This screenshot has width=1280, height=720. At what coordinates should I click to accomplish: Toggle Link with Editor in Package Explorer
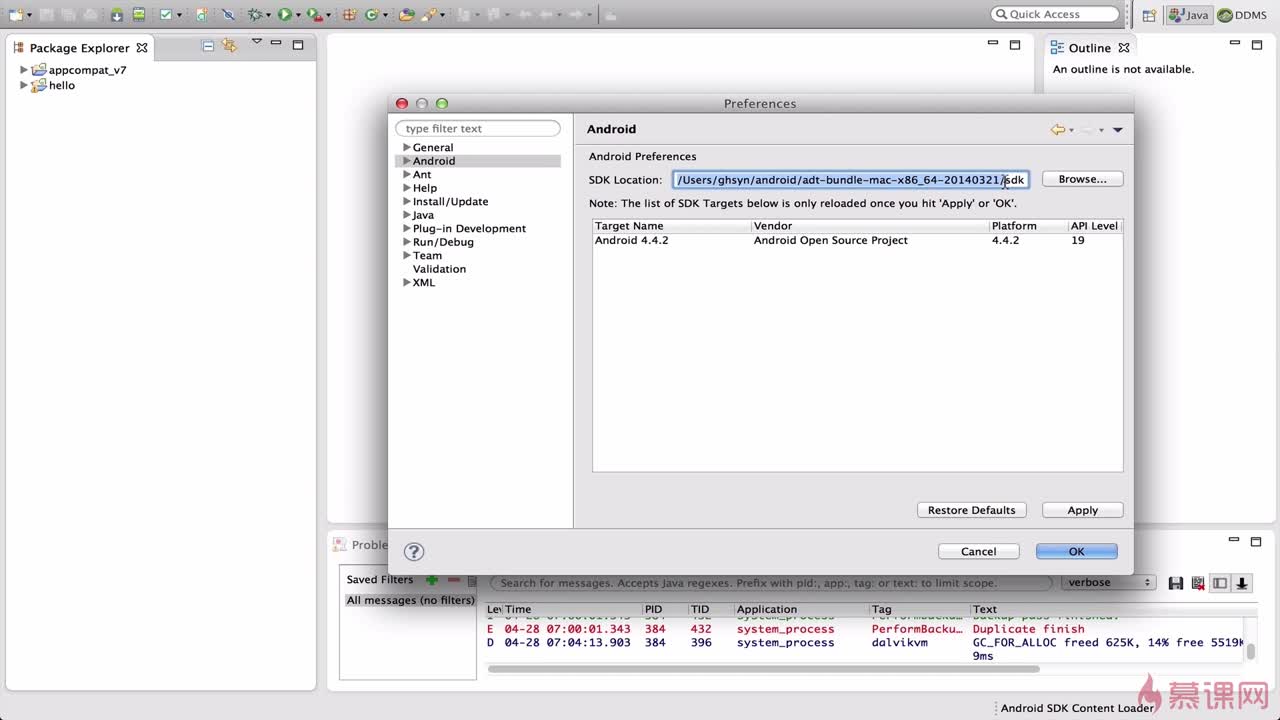pyautogui.click(x=230, y=46)
